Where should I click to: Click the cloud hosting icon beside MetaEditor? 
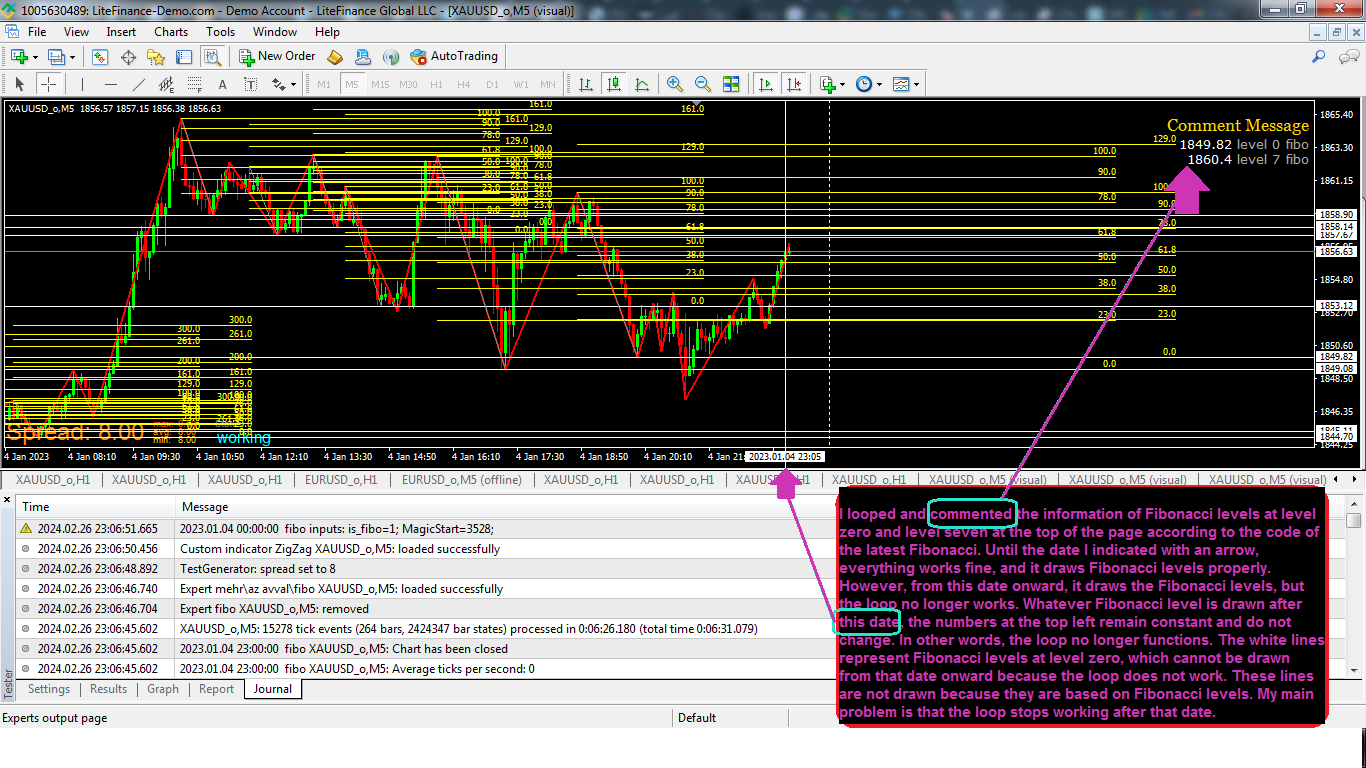pos(363,57)
